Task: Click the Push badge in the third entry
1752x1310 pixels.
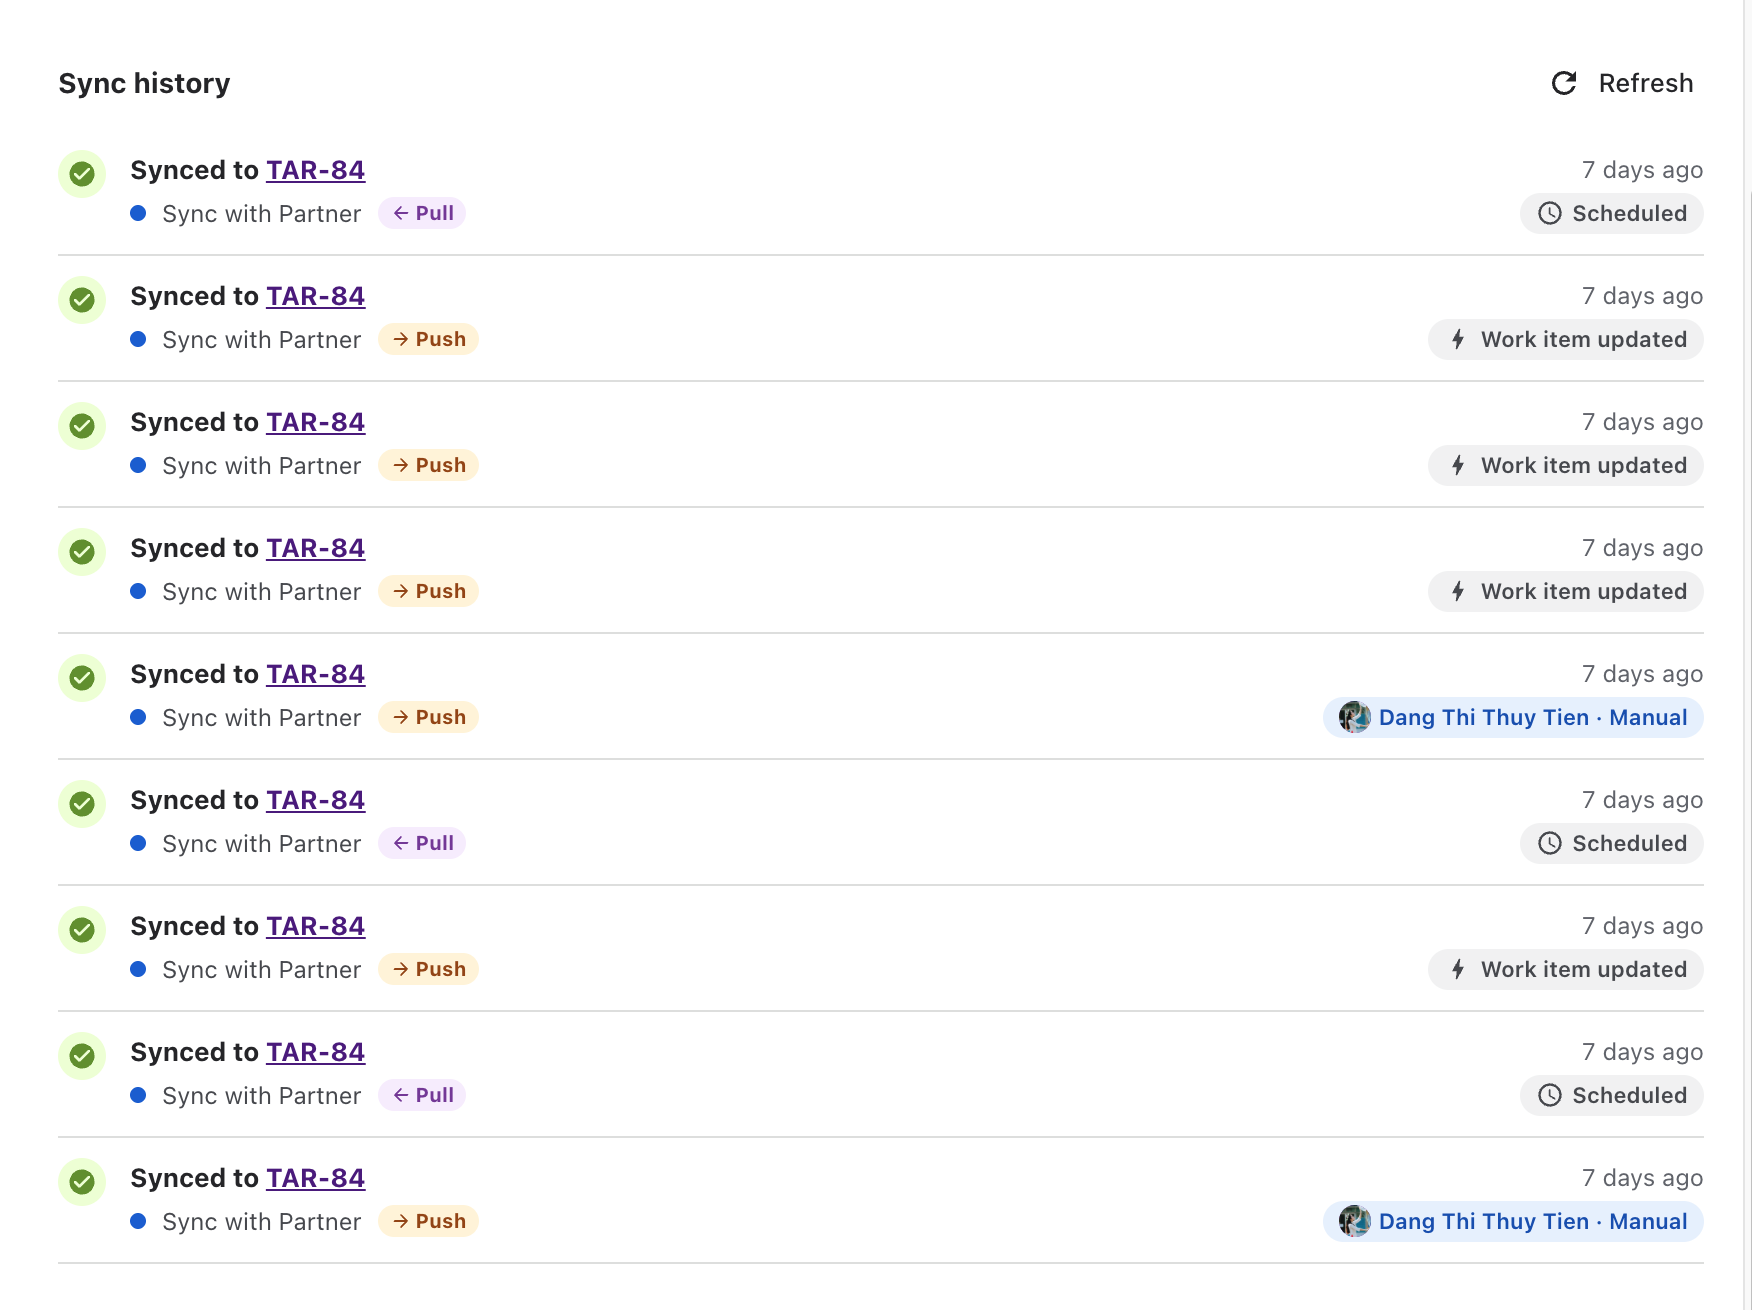Action: (x=428, y=465)
